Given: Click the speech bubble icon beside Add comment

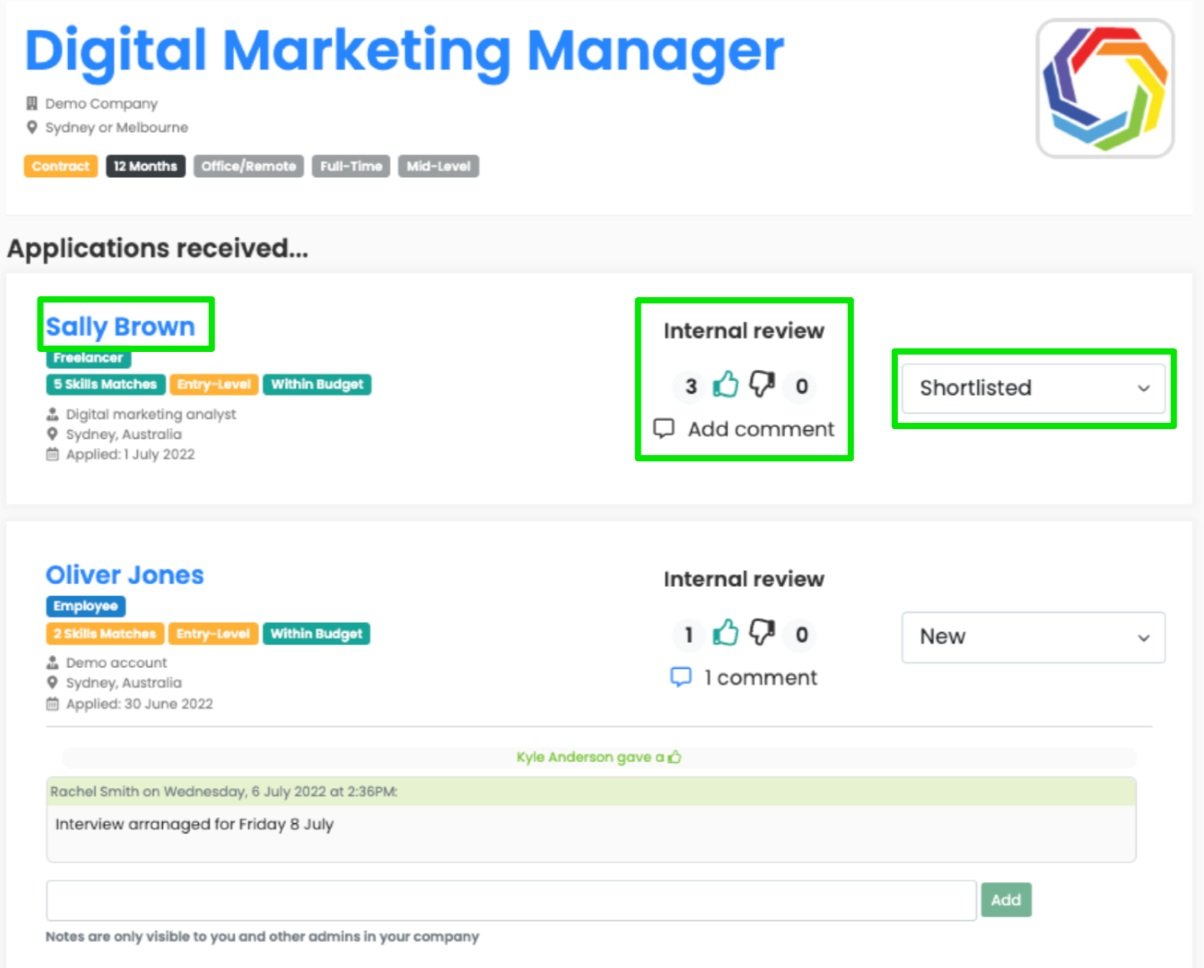Looking at the screenshot, I should (663, 429).
